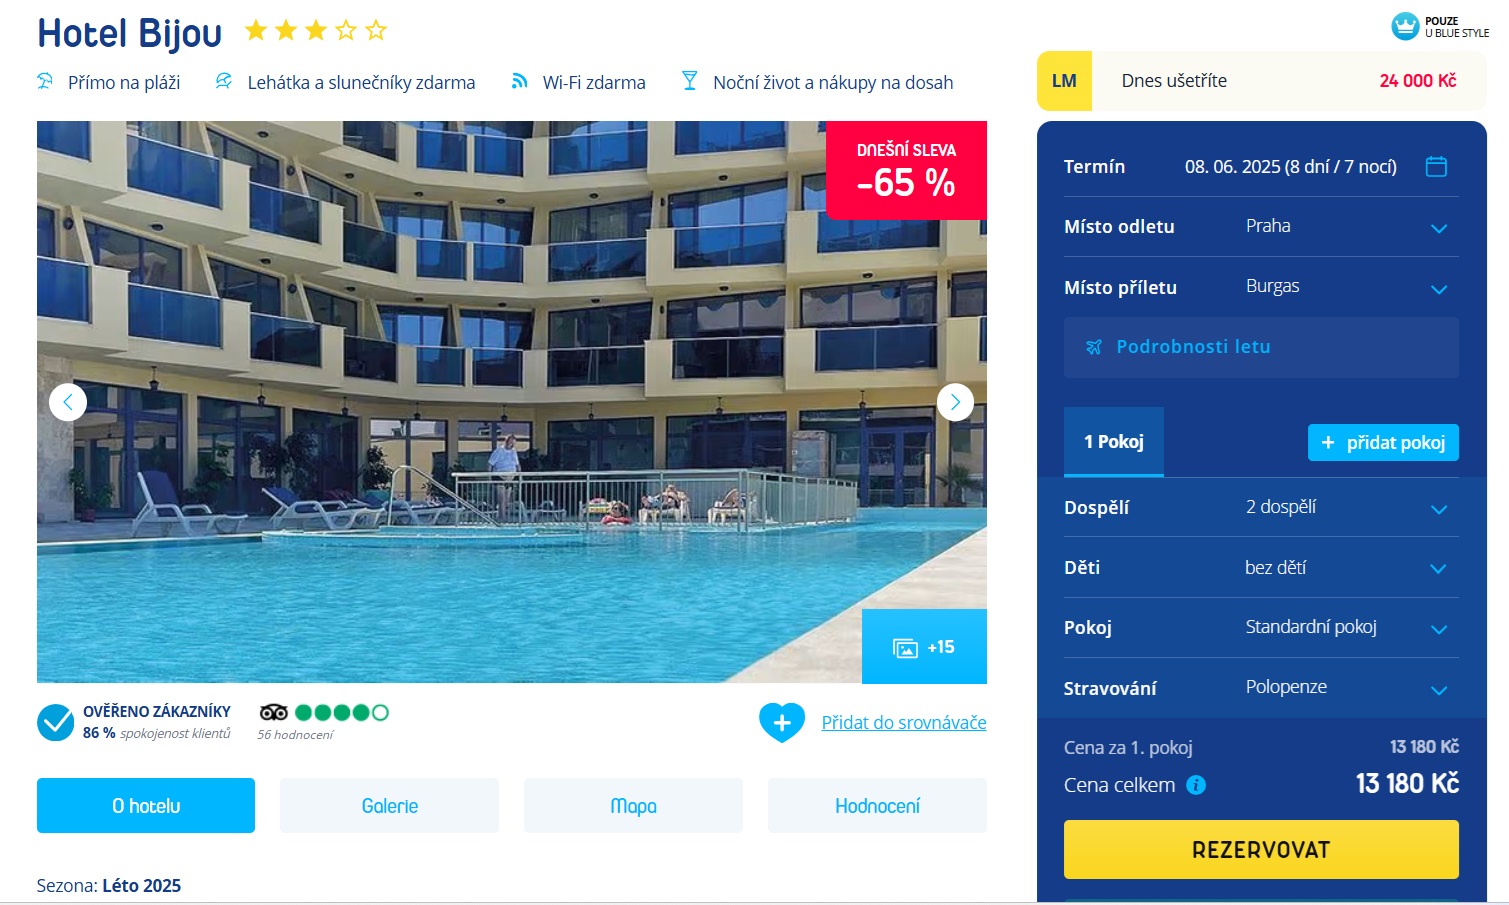Click the airplane icon in Podrobnosti letu
Image resolution: width=1509 pixels, height=905 pixels.
1094,347
